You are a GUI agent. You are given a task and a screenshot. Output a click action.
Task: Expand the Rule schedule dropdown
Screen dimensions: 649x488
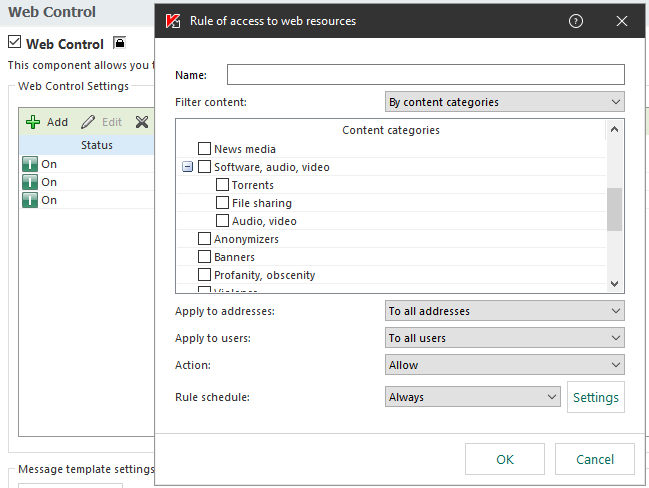click(x=472, y=397)
